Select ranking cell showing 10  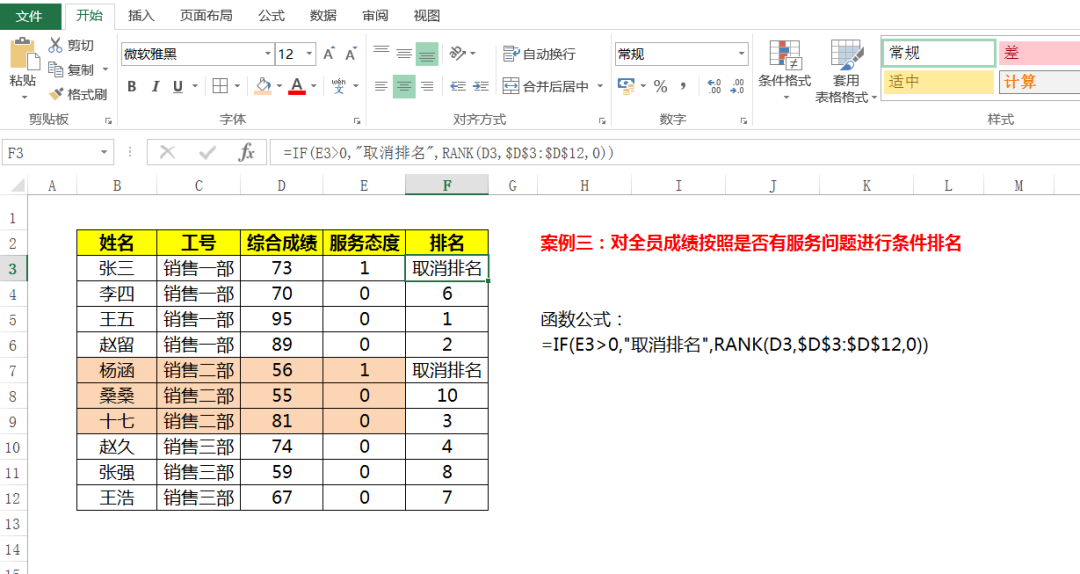point(447,396)
